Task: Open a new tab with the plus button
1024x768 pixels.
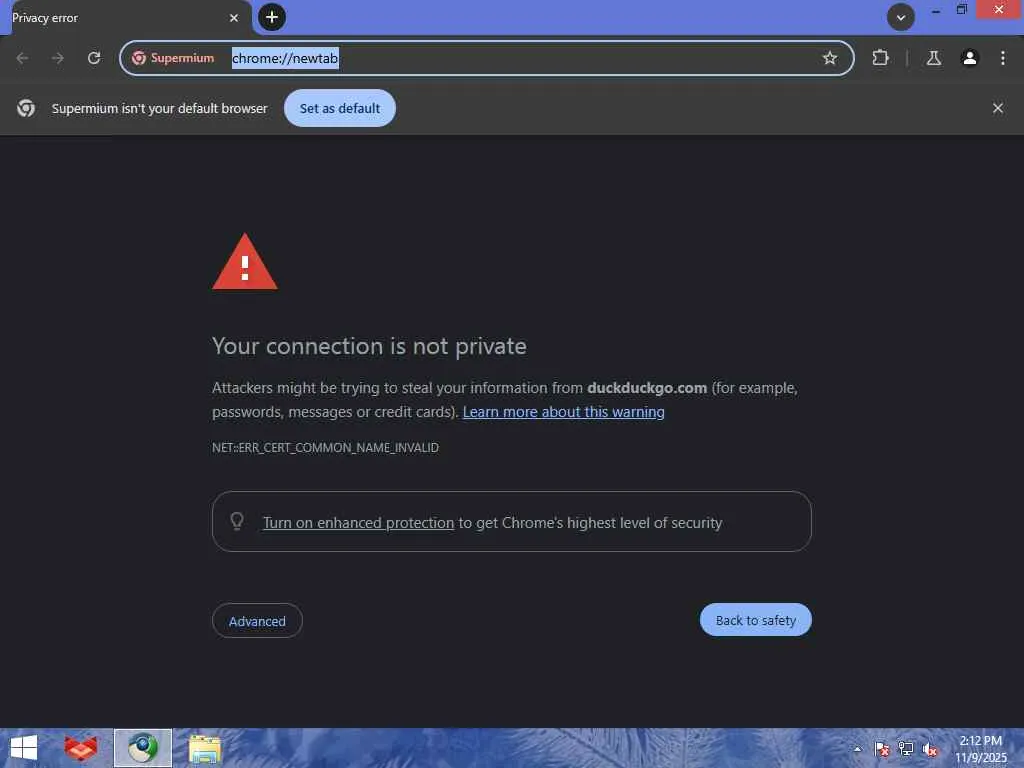Action: click(x=272, y=17)
